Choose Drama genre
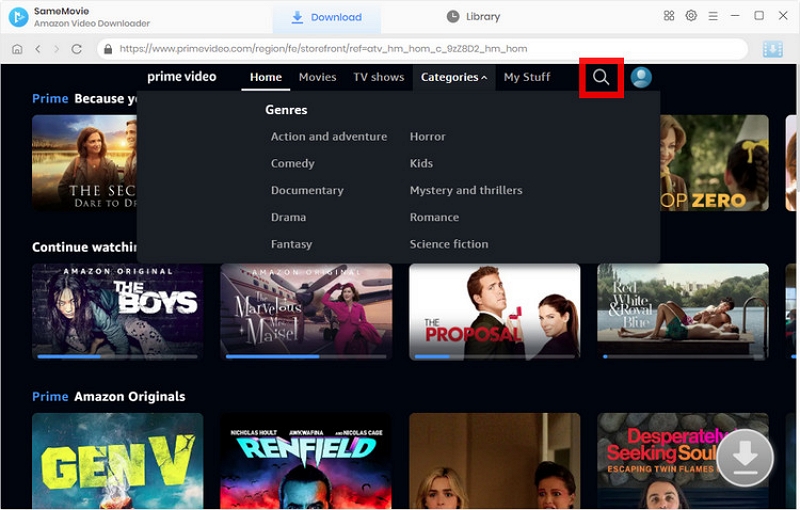The width and height of the screenshot is (800, 510). pos(288,217)
